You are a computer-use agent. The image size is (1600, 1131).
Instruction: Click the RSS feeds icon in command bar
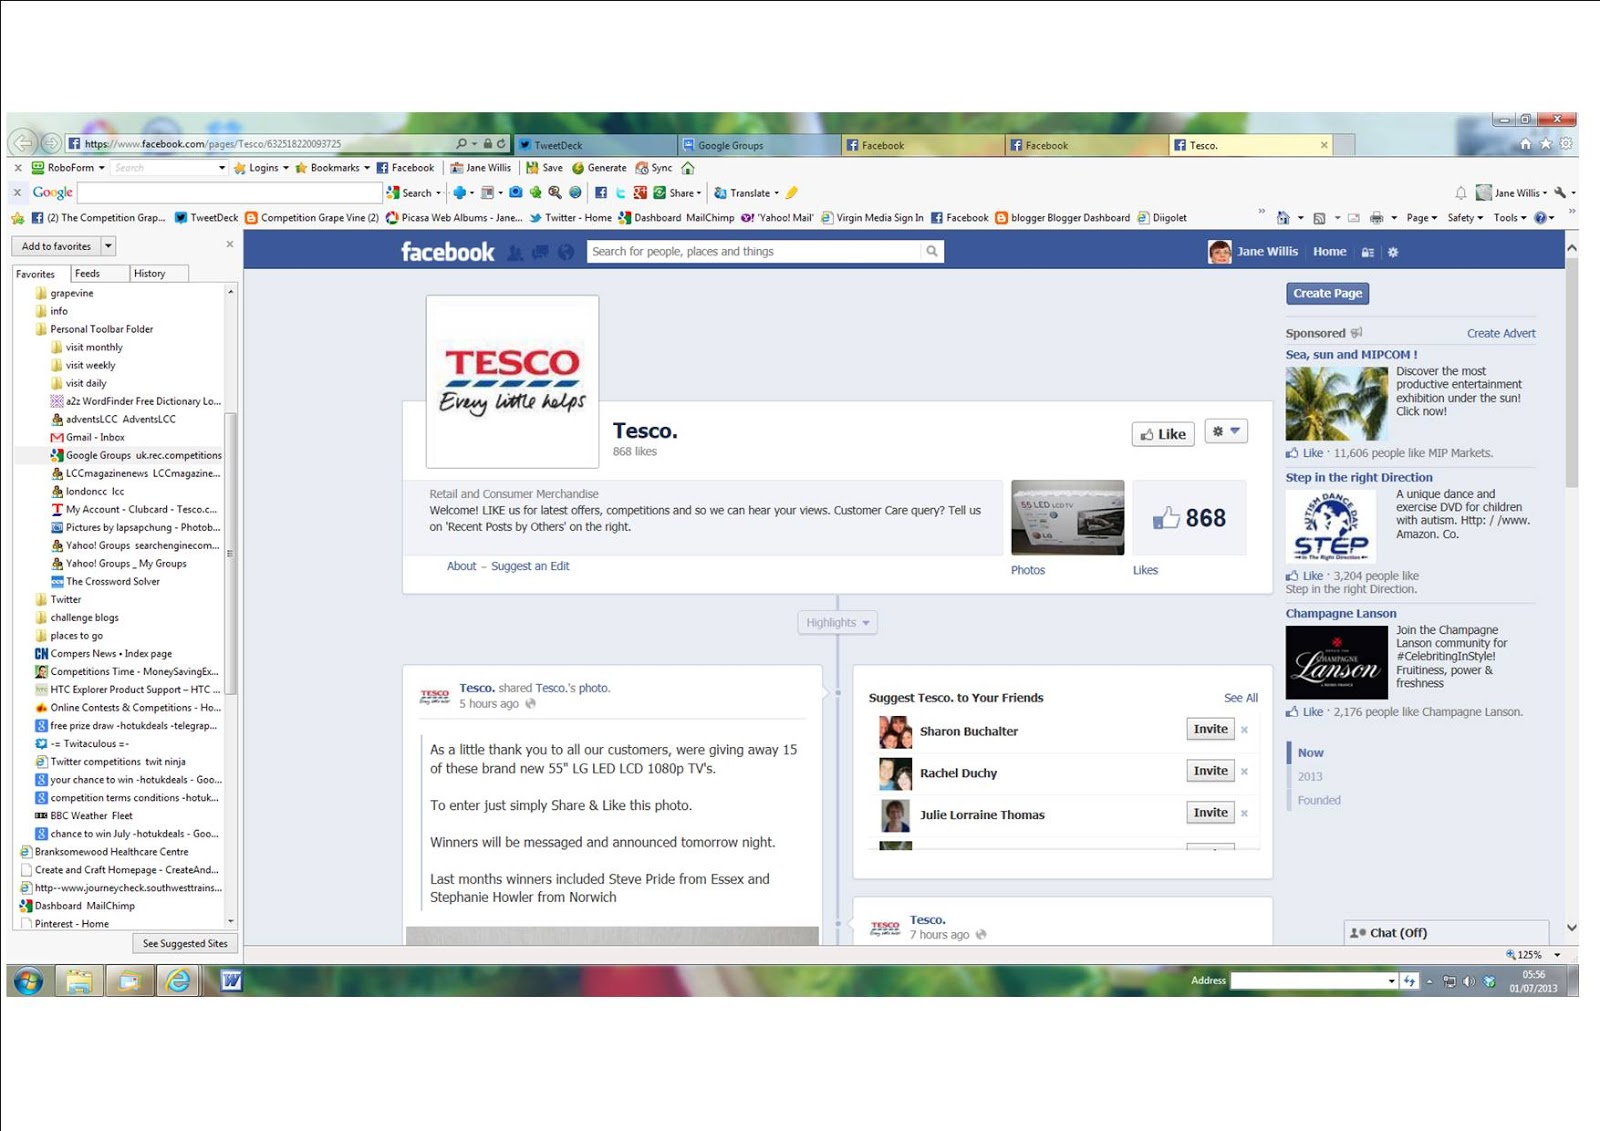1319,218
